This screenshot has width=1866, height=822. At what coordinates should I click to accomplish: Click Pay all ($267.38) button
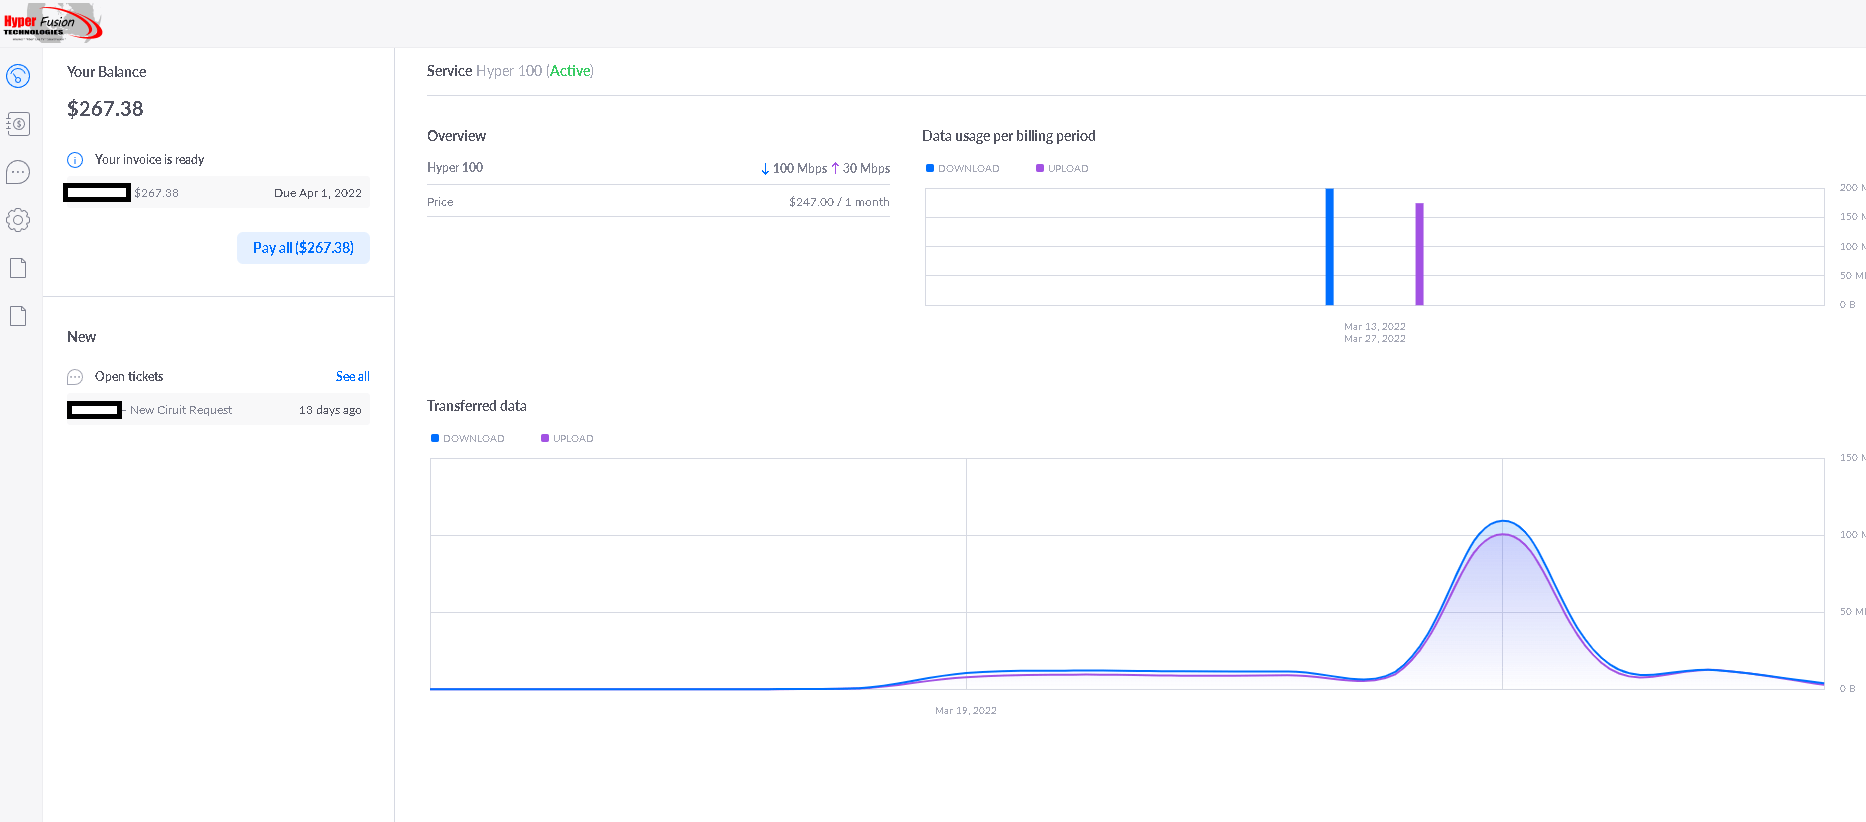click(303, 248)
